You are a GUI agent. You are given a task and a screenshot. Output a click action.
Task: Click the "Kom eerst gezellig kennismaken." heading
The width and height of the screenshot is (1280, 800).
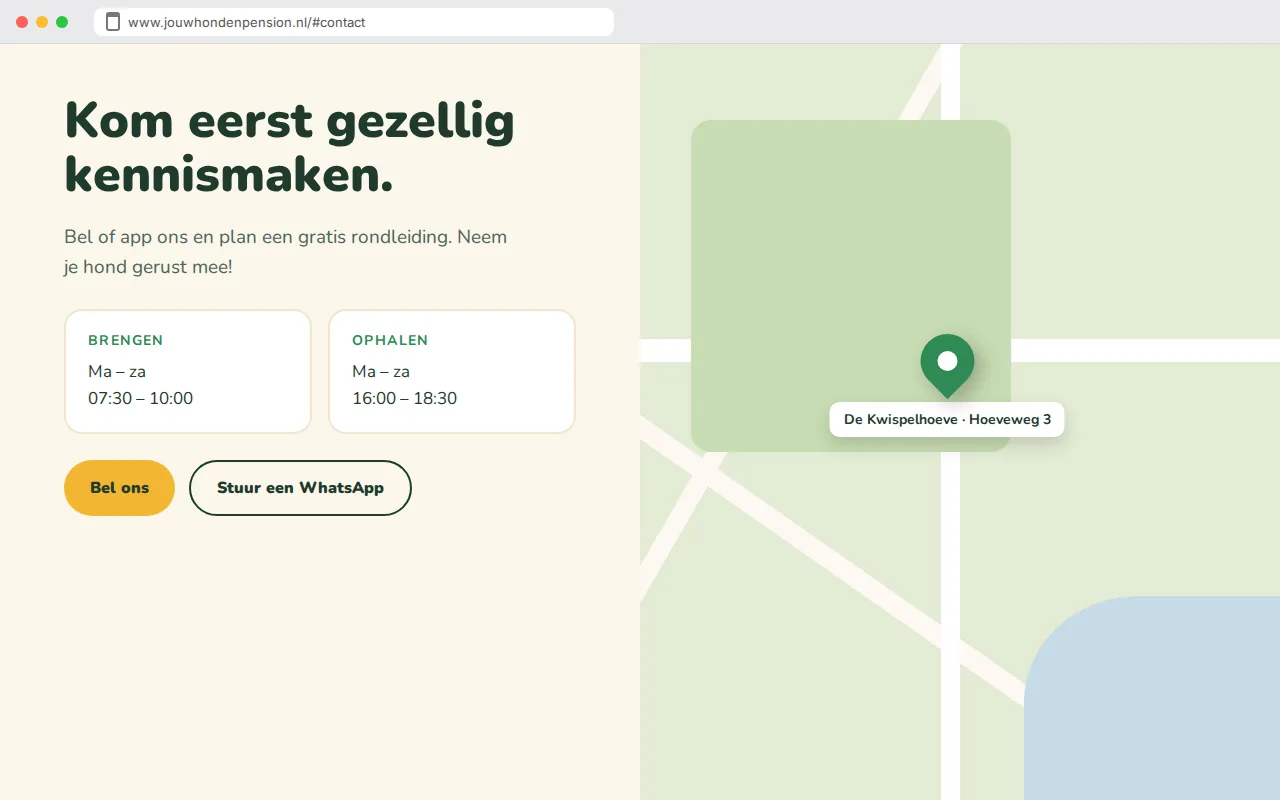[x=289, y=148]
